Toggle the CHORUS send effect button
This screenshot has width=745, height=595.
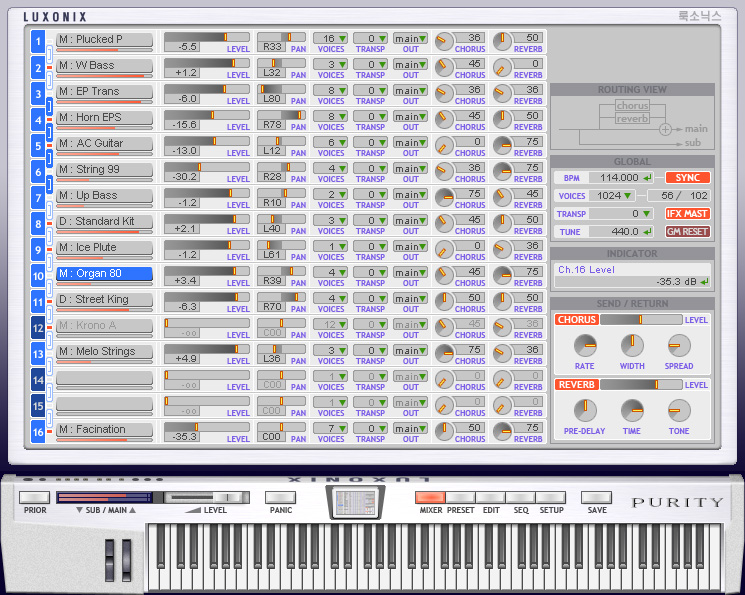577,319
